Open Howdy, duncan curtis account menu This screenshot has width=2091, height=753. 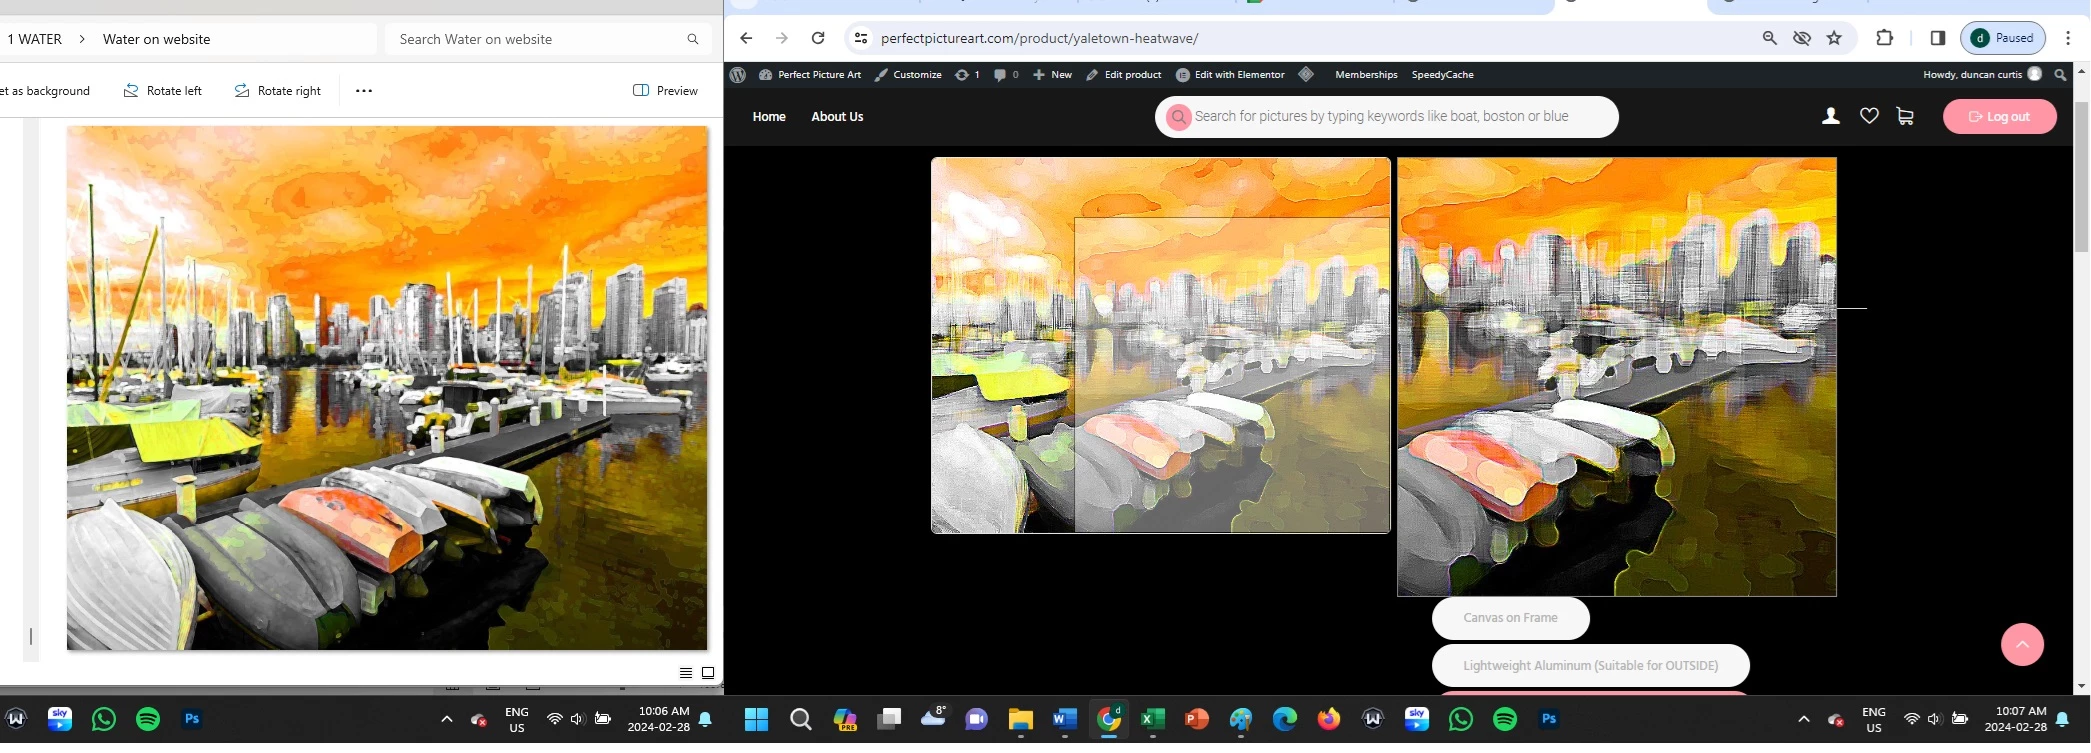point(1982,75)
